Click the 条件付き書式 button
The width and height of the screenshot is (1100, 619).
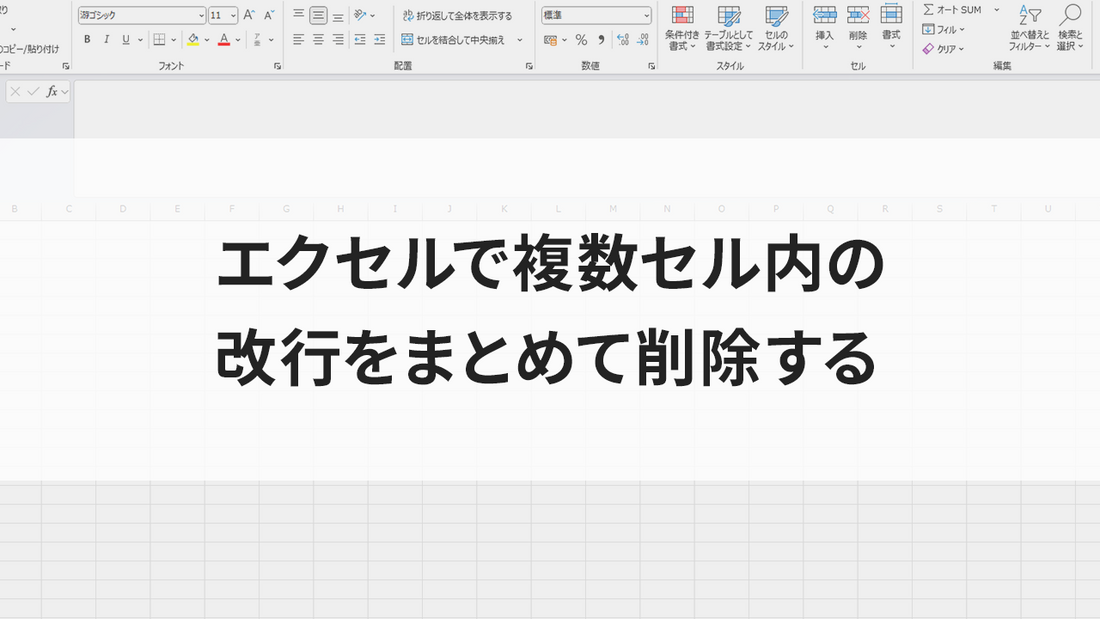pyautogui.click(x=684, y=28)
